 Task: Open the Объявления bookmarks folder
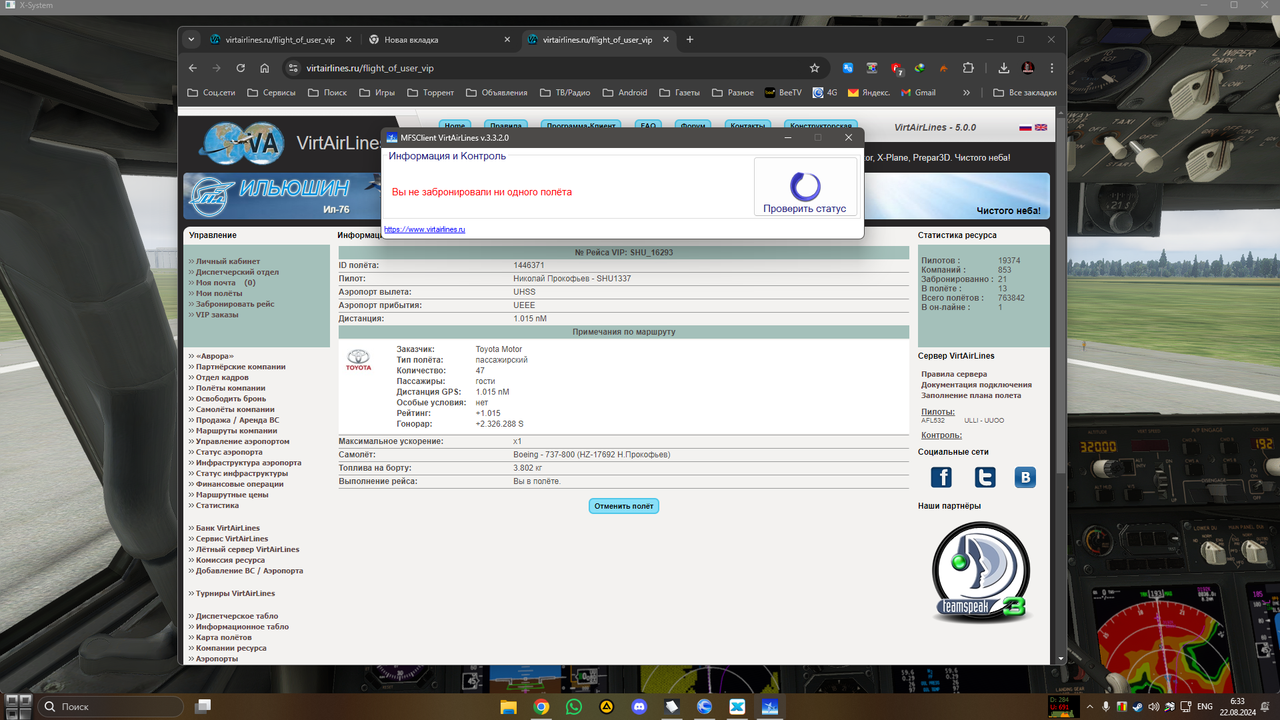pyautogui.click(x=495, y=92)
